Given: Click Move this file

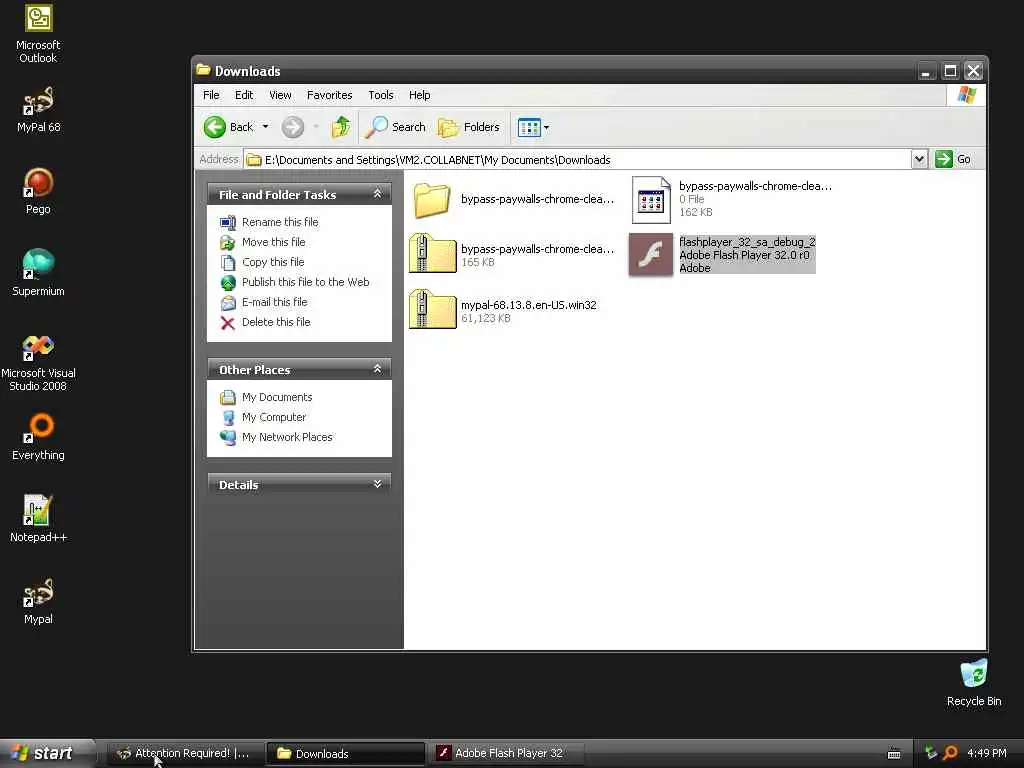Looking at the screenshot, I should click(263, 242).
